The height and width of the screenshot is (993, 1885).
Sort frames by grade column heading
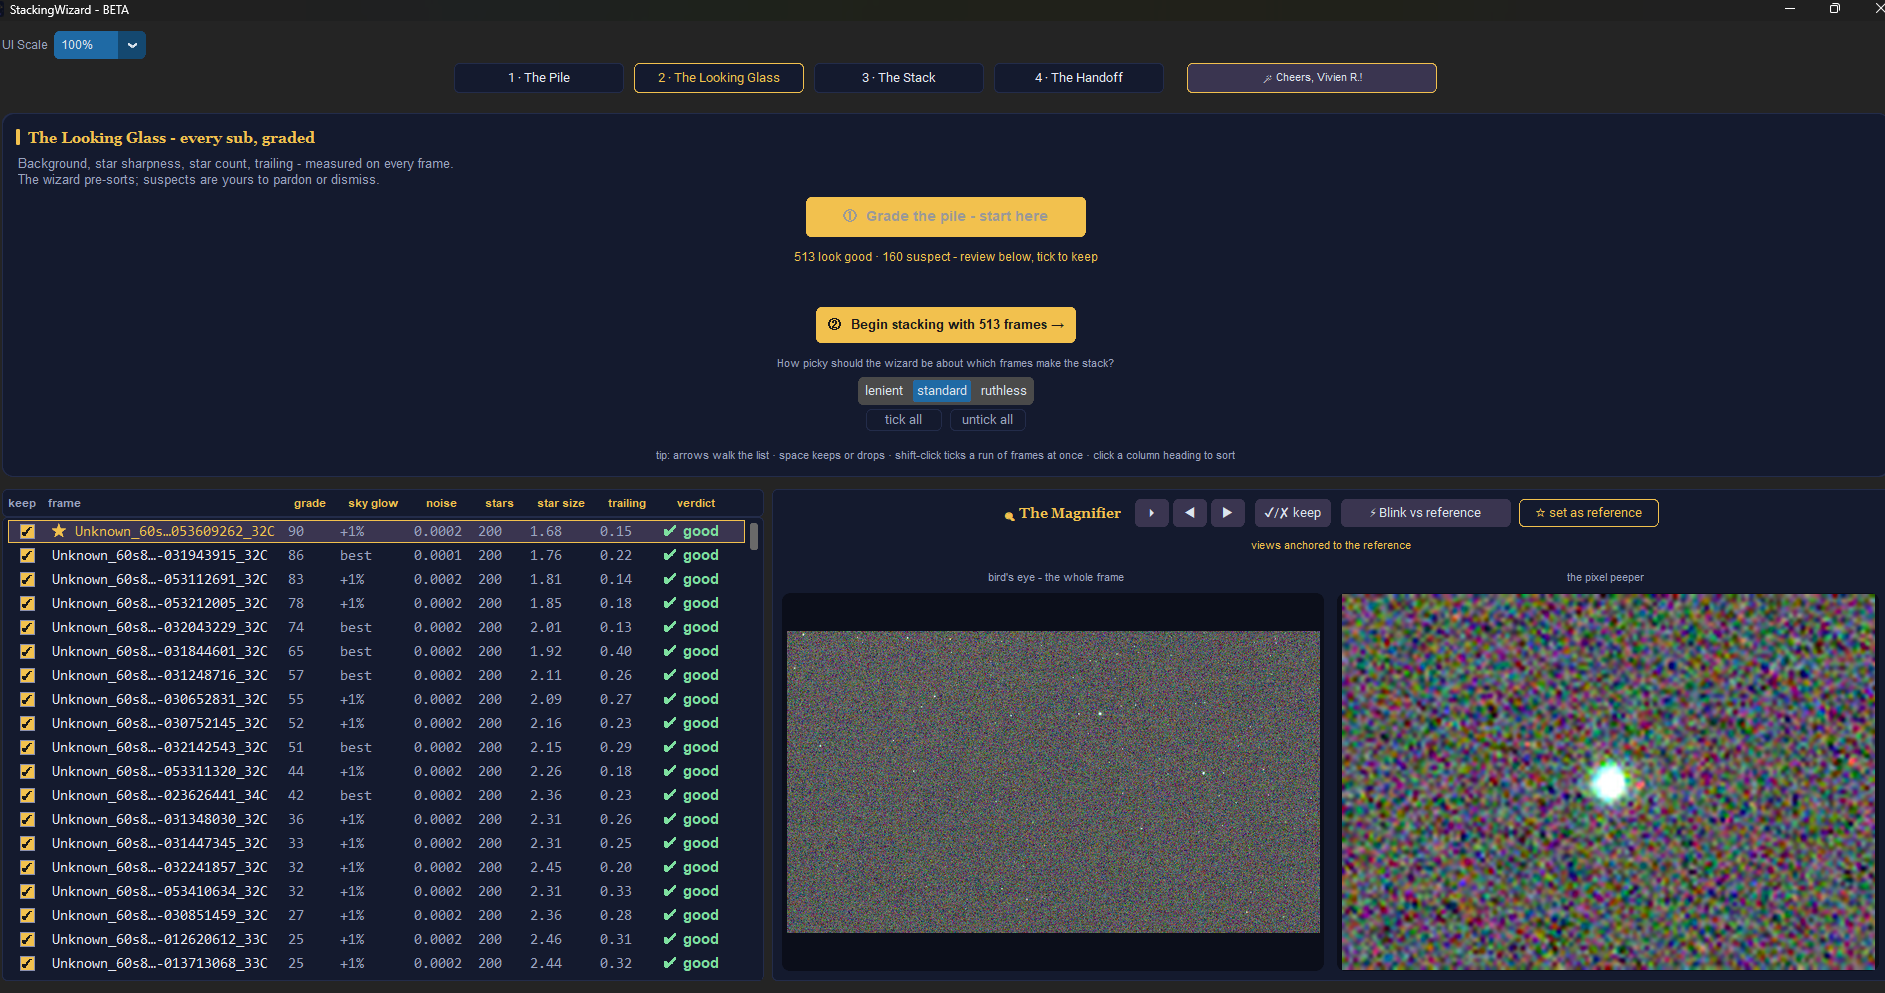(309, 503)
